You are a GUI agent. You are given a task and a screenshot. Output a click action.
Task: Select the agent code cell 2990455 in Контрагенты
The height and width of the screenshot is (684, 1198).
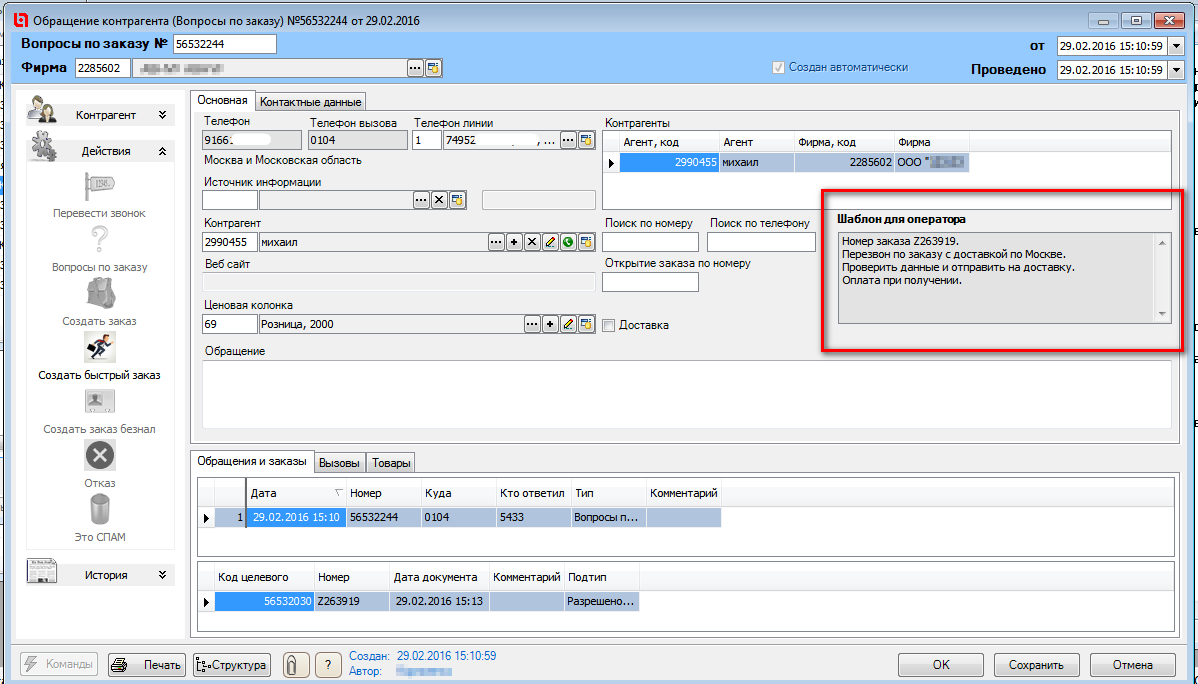669,163
